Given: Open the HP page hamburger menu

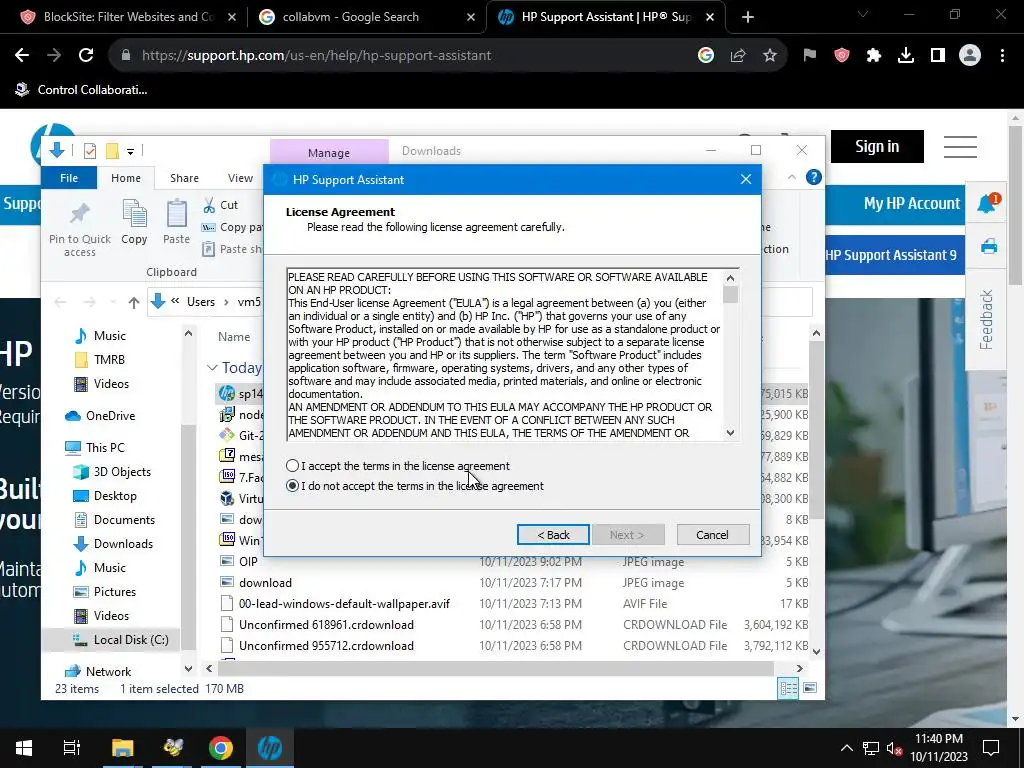Looking at the screenshot, I should [x=960, y=146].
